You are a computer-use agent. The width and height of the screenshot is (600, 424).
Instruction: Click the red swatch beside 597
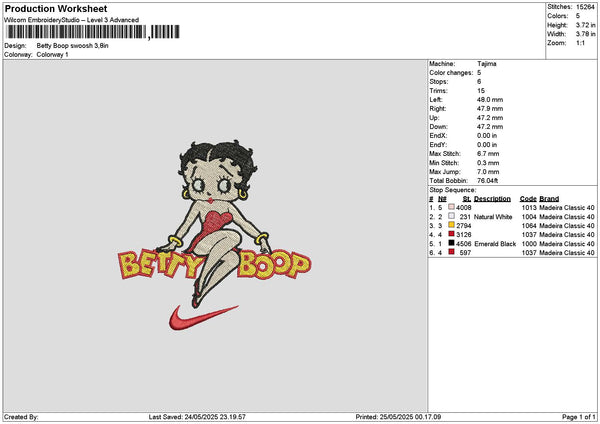click(x=451, y=252)
